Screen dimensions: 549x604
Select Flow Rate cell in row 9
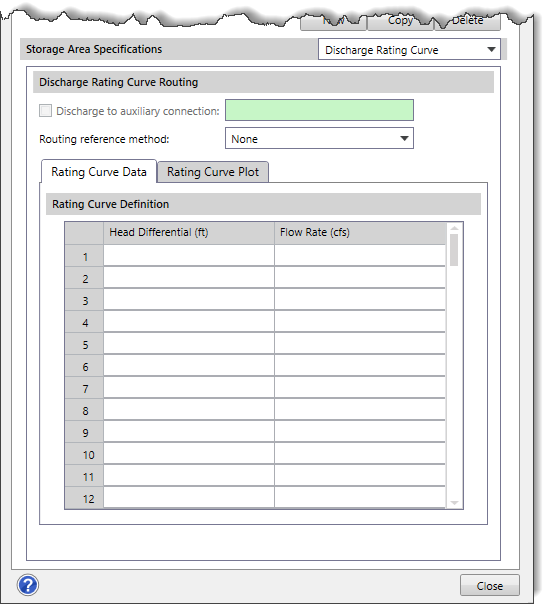[x=360, y=431]
